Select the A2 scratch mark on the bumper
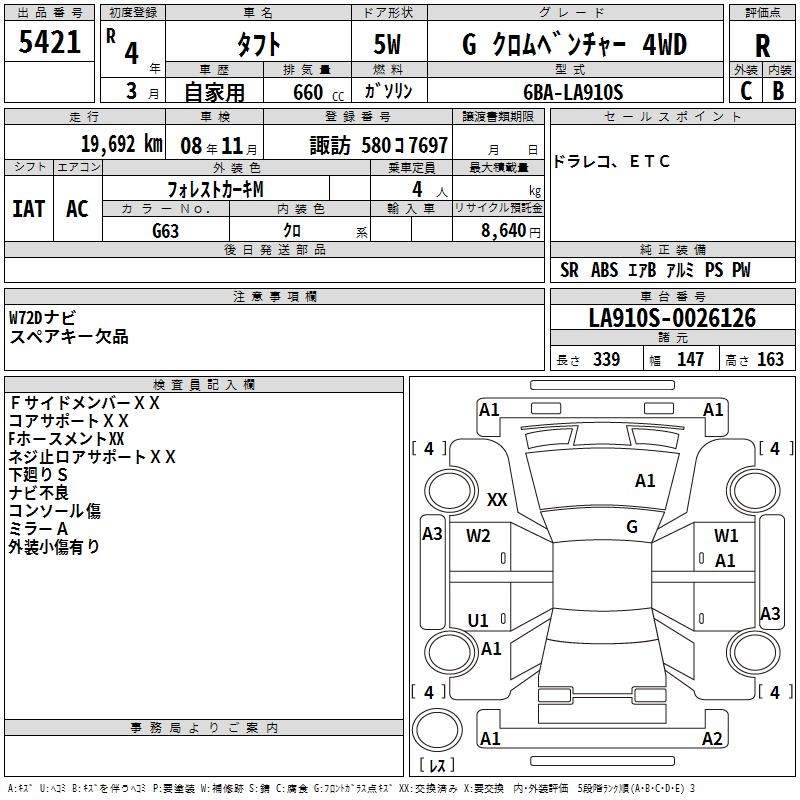Screen dimensions: 800x800 coord(712,739)
